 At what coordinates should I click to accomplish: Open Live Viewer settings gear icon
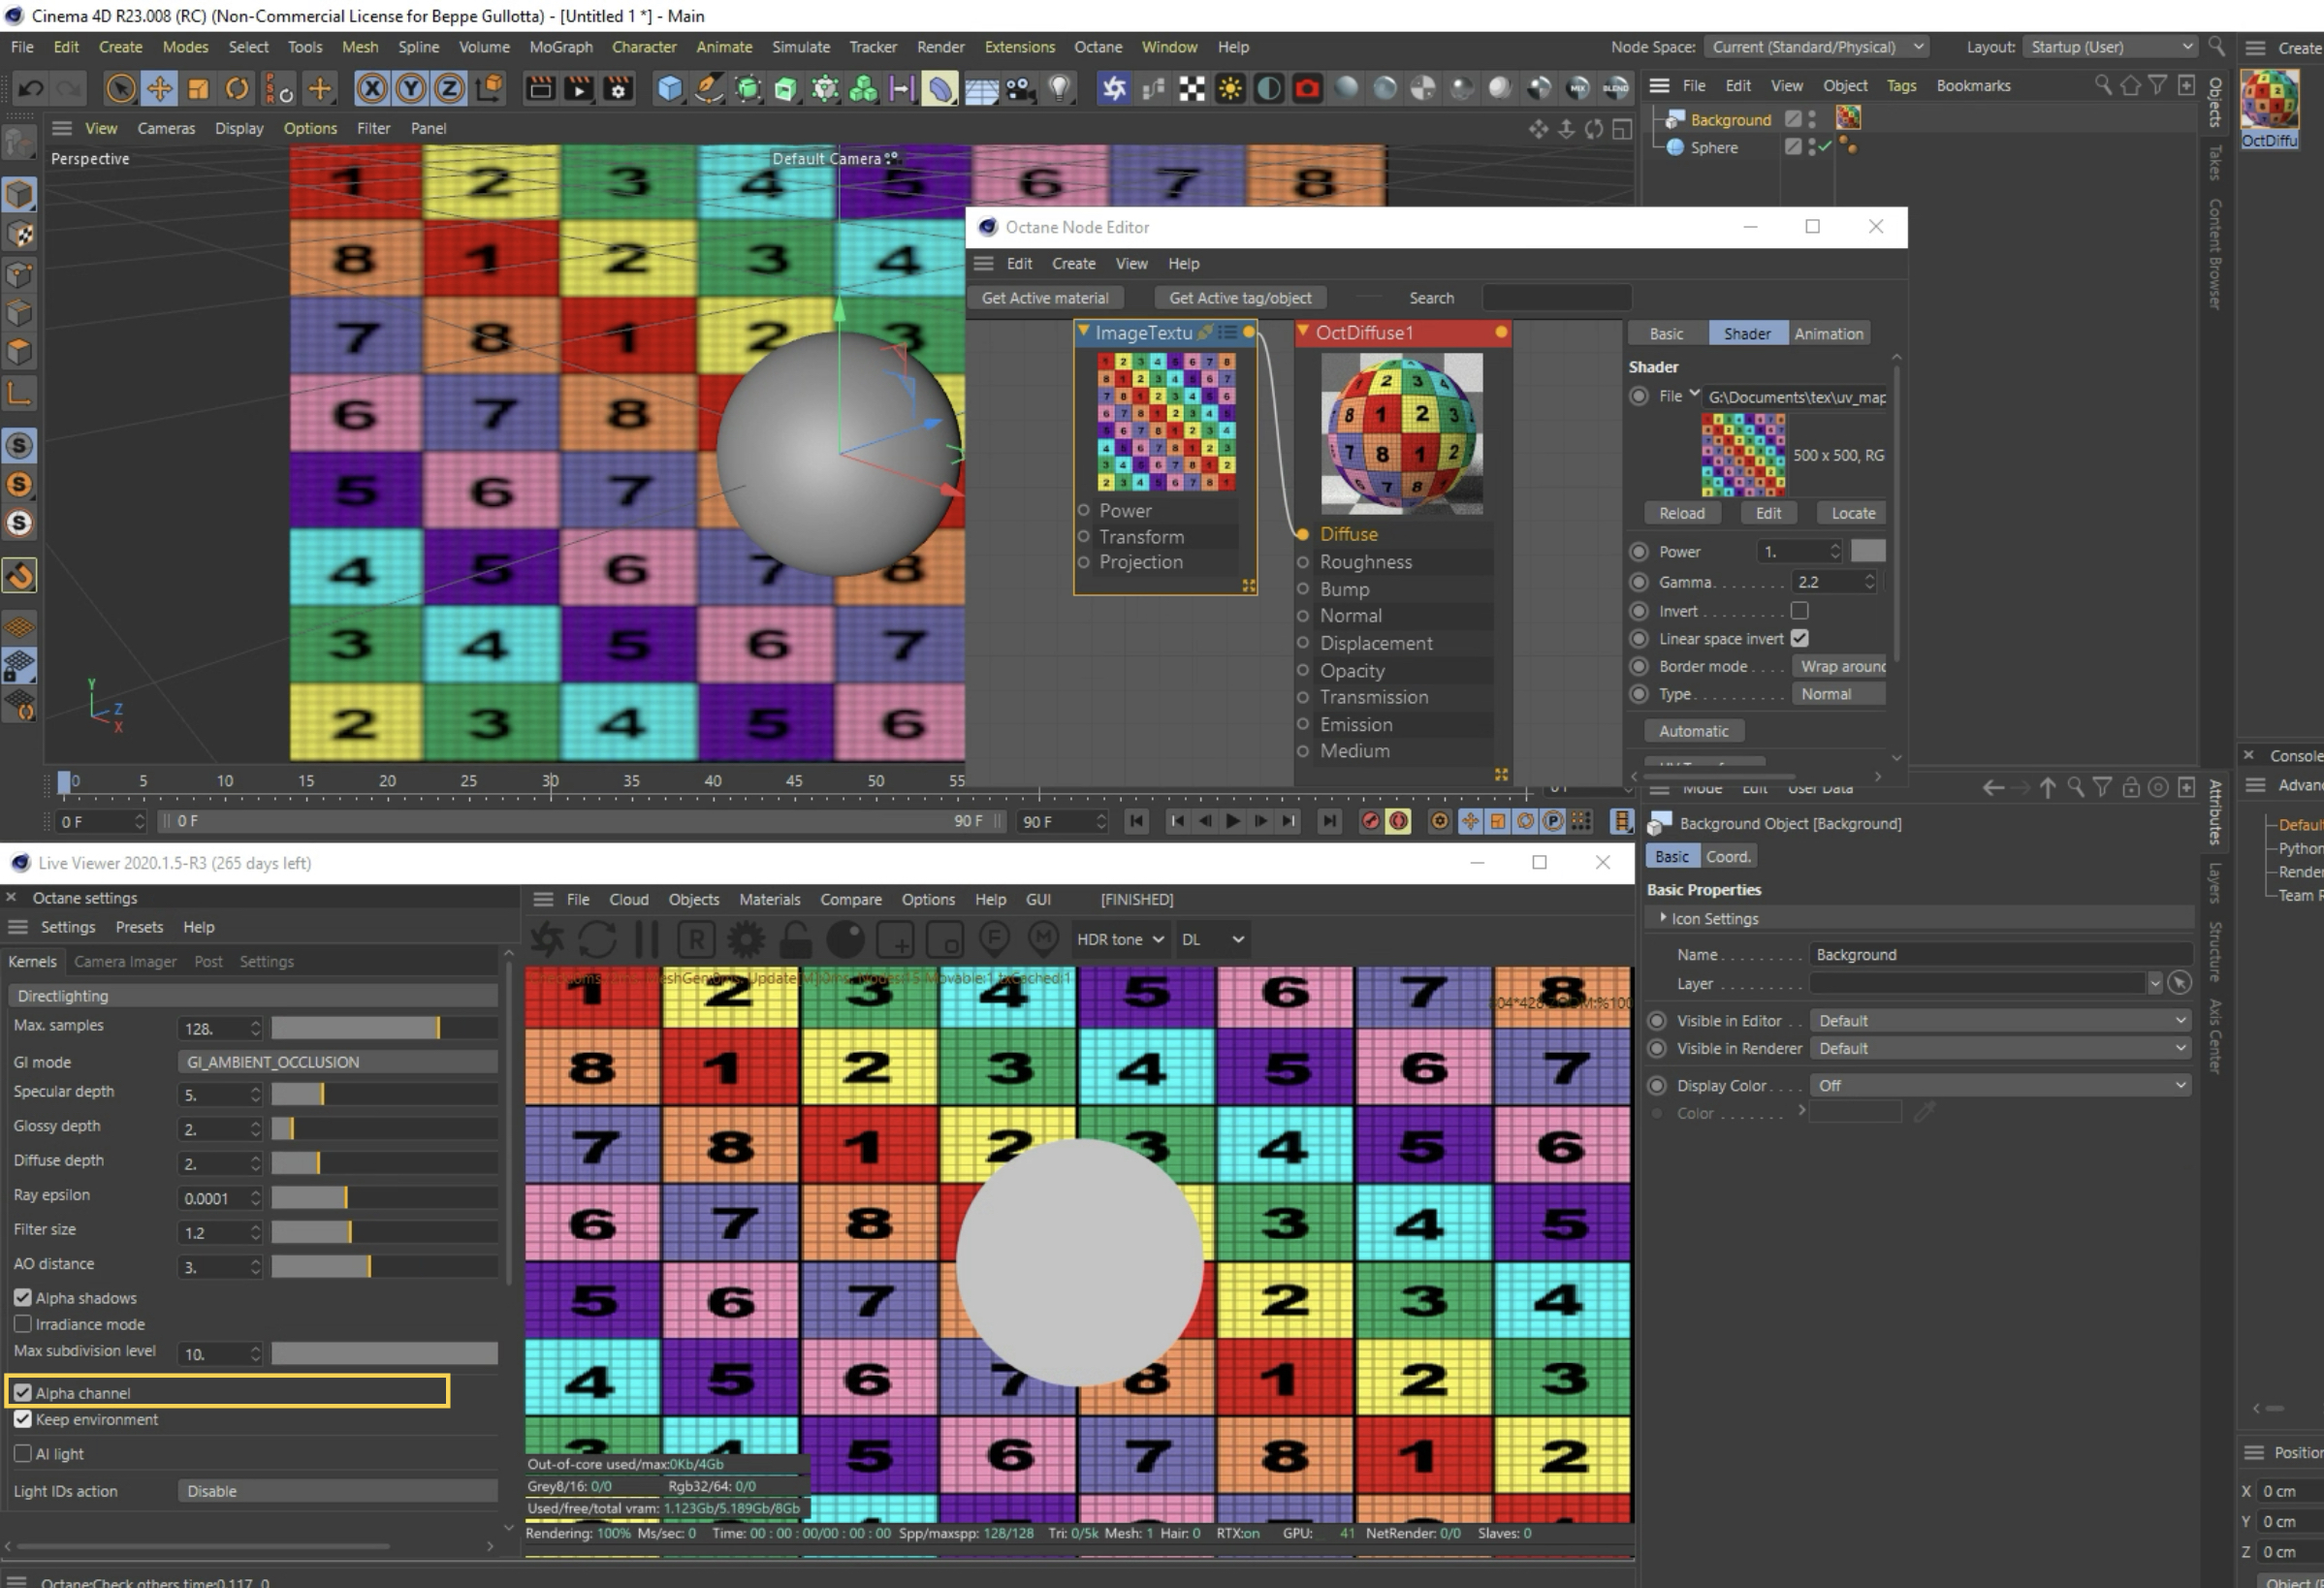[746, 939]
